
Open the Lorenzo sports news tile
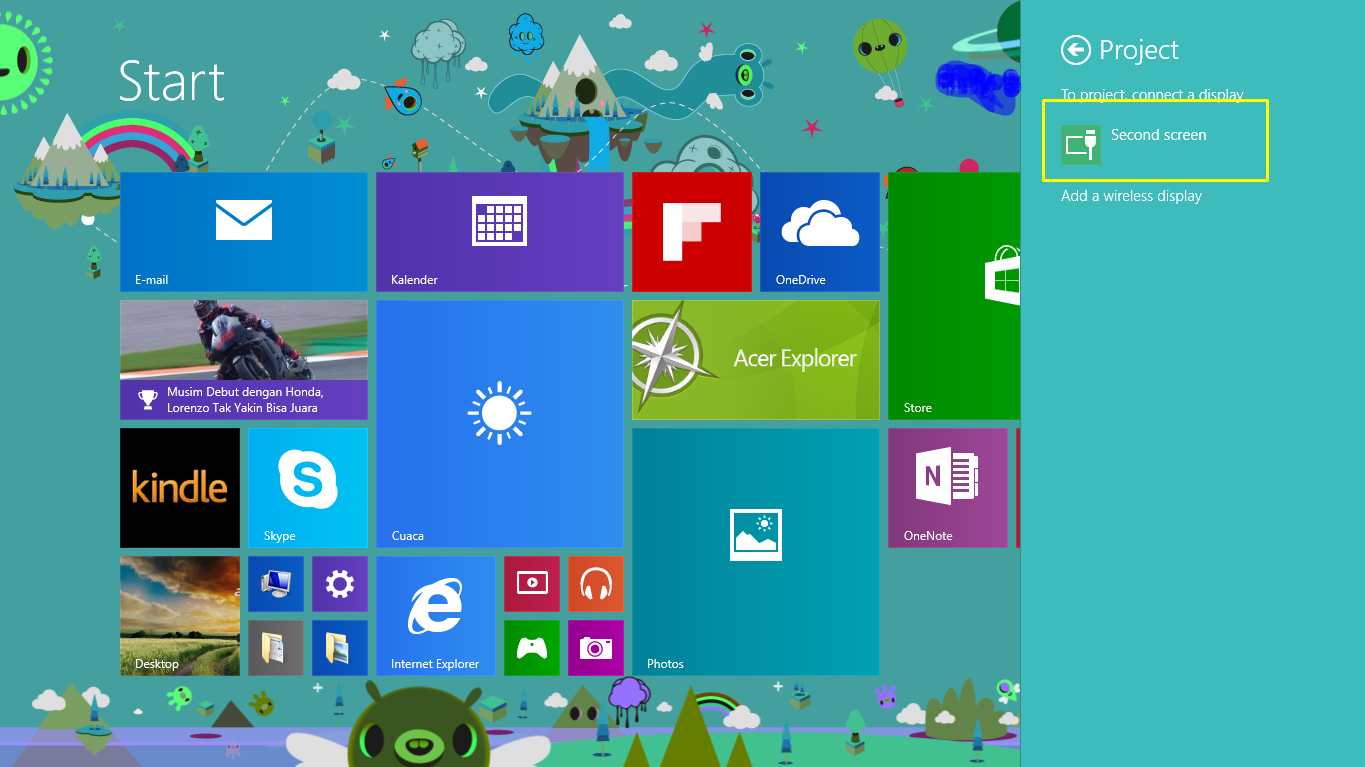pyautogui.click(x=244, y=360)
